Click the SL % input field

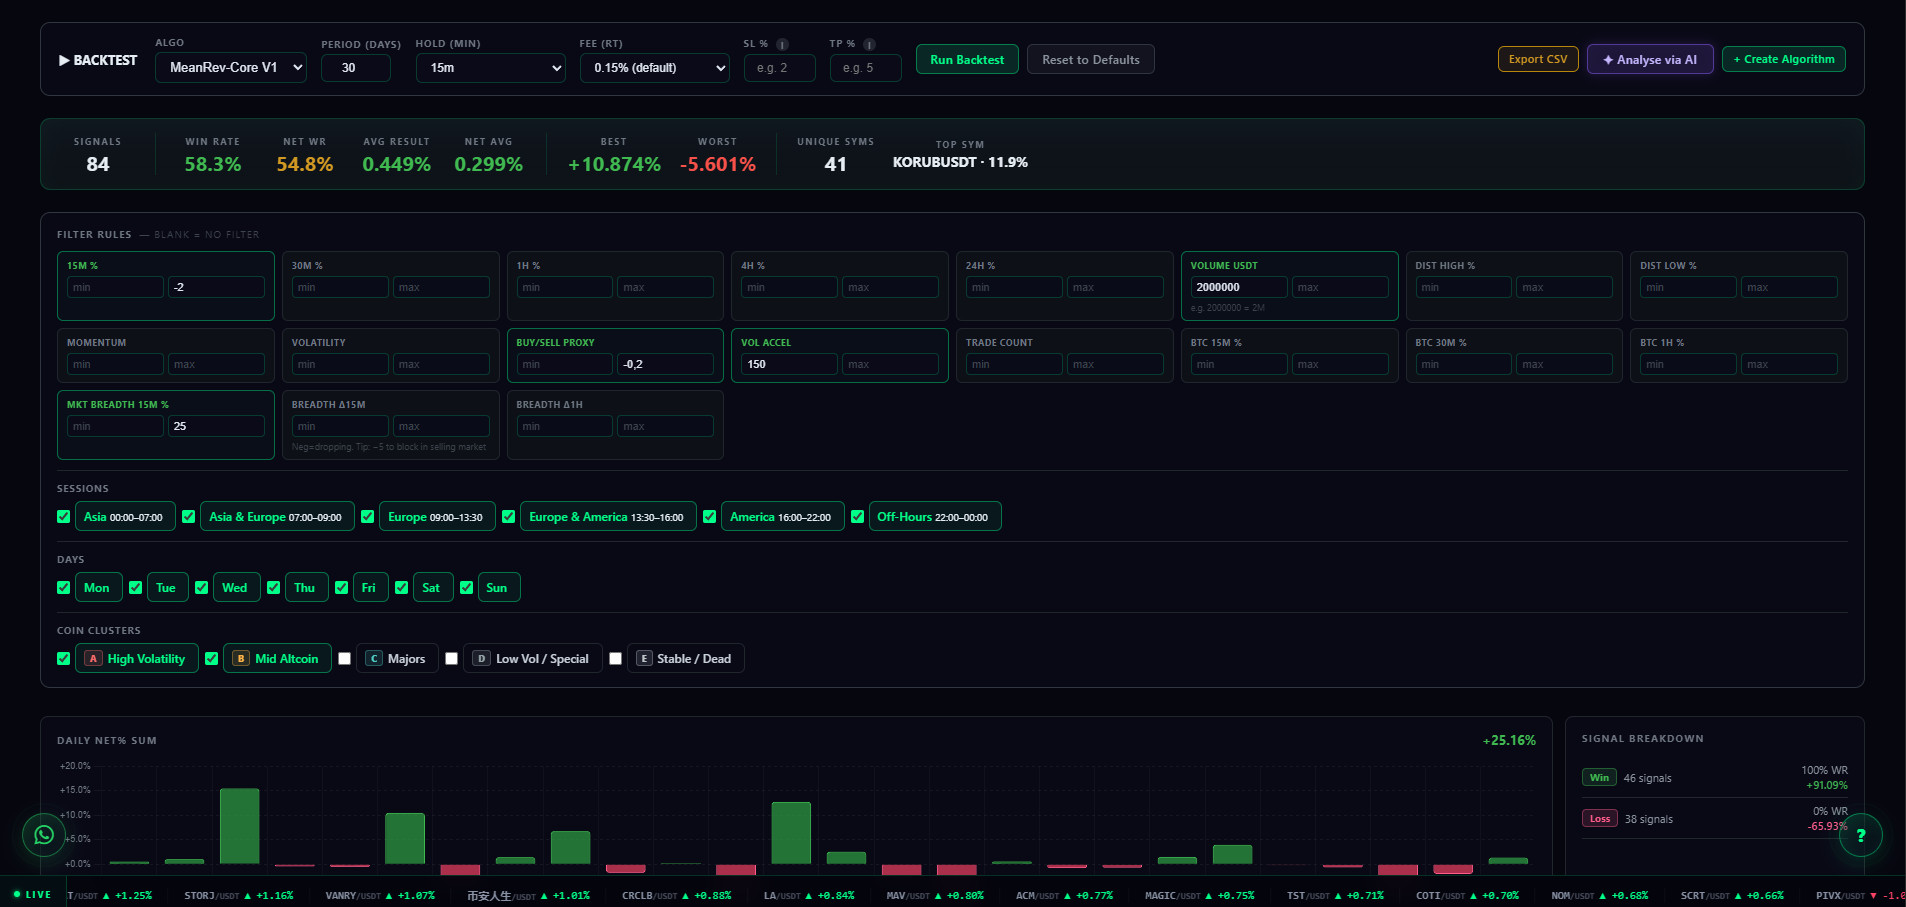pos(780,67)
